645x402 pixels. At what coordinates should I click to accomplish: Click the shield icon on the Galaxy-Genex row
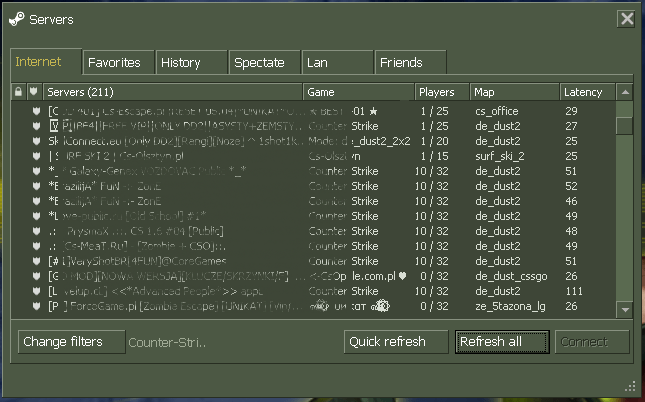37,171
